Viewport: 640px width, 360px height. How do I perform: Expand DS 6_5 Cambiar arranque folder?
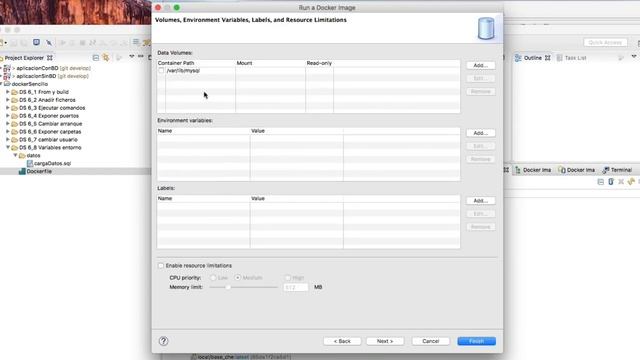8,124
